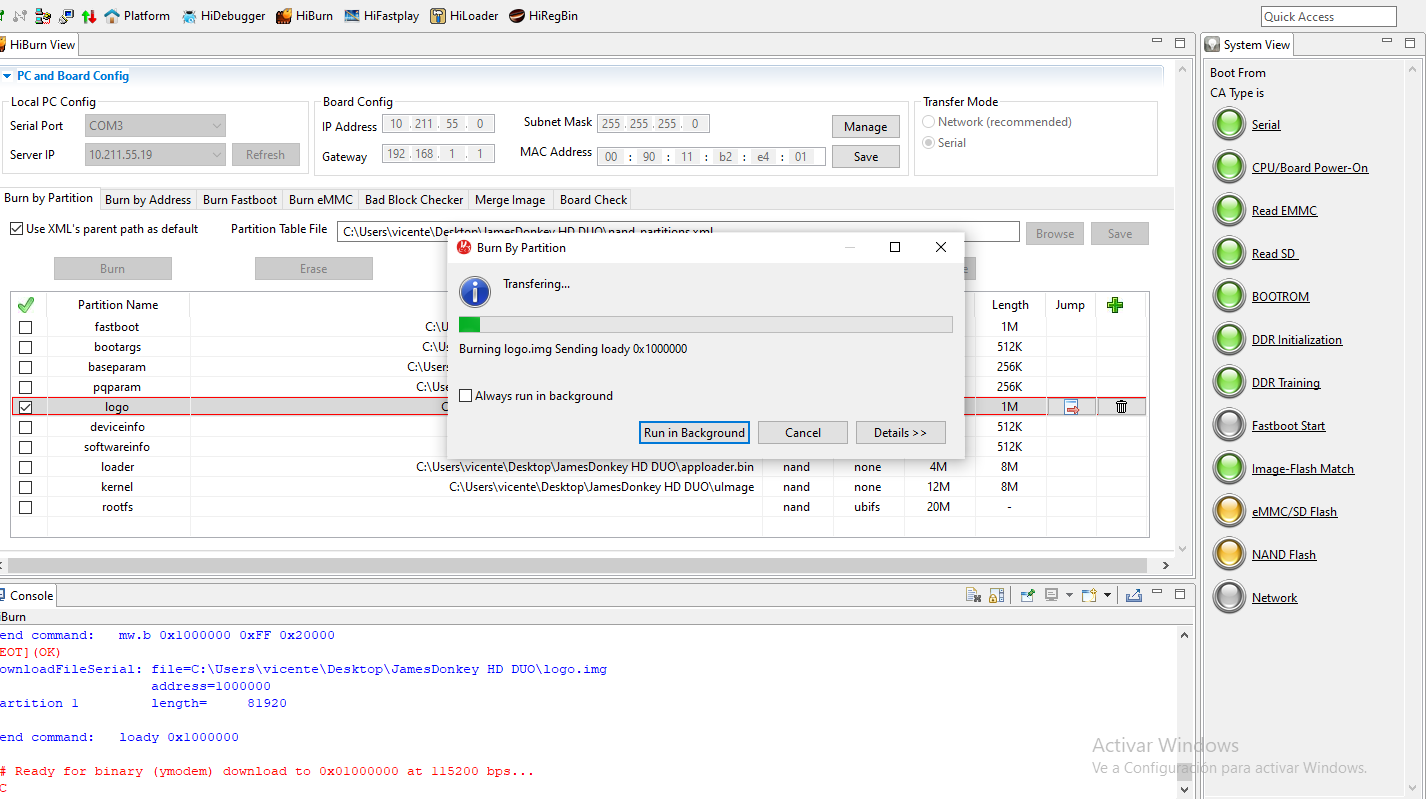Image resolution: width=1426 pixels, height=799 pixels.
Task: Uncheck 'Use XML's parent path as default'
Action: click(17, 229)
